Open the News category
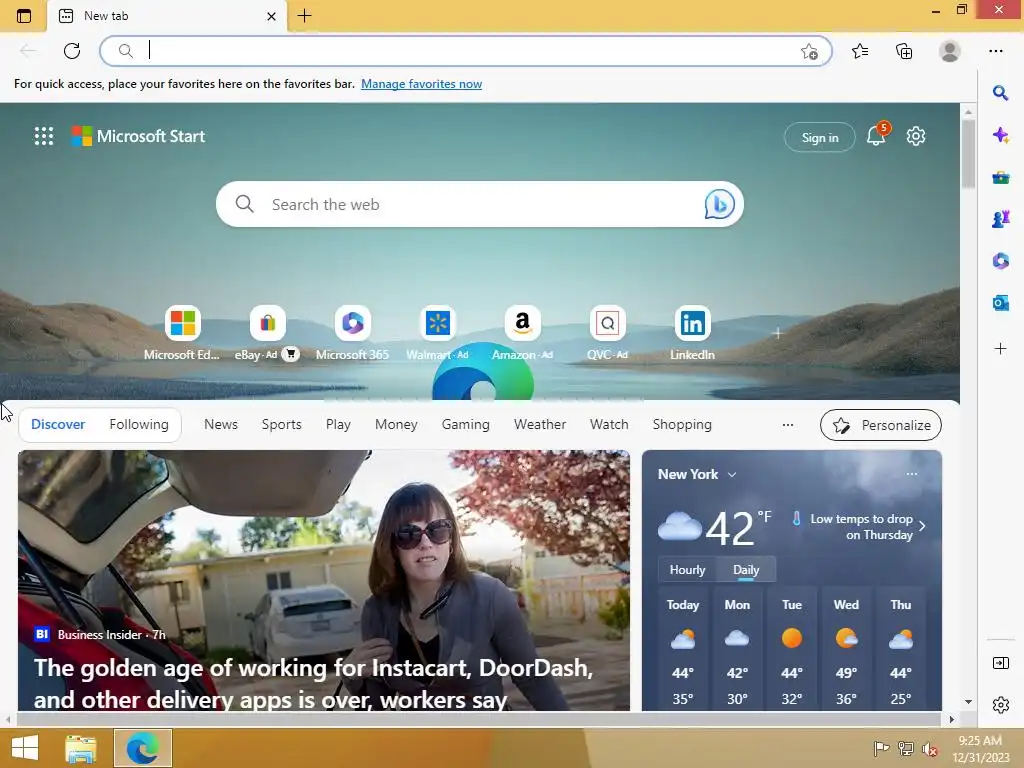Image resolution: width=1024 pixels, height=768 pixels. [x=221, y=424]
